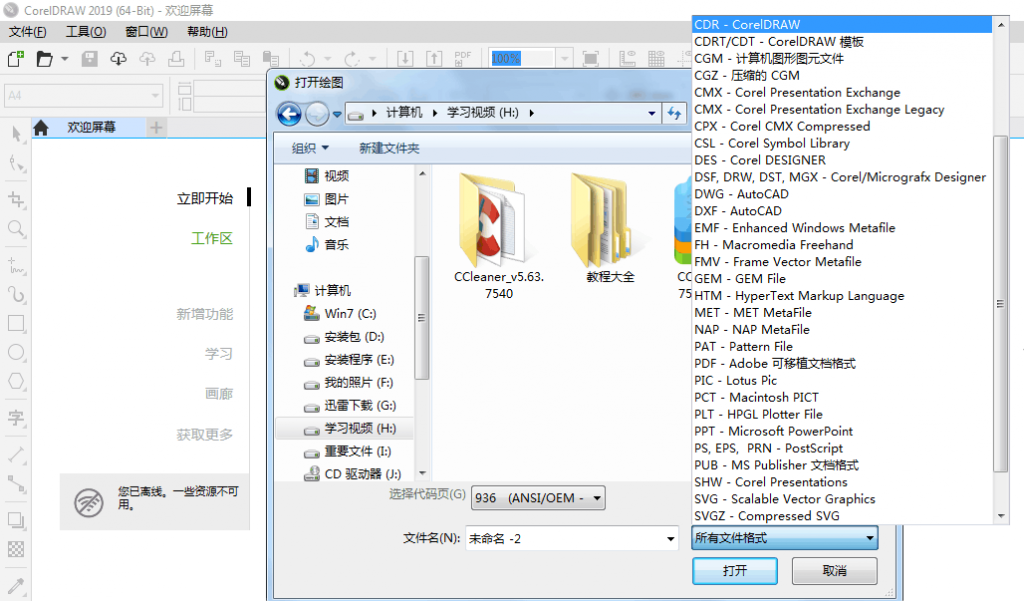
Task: Select the Rectangle tool
Action: pyautogui.click(x=16, y=323)
